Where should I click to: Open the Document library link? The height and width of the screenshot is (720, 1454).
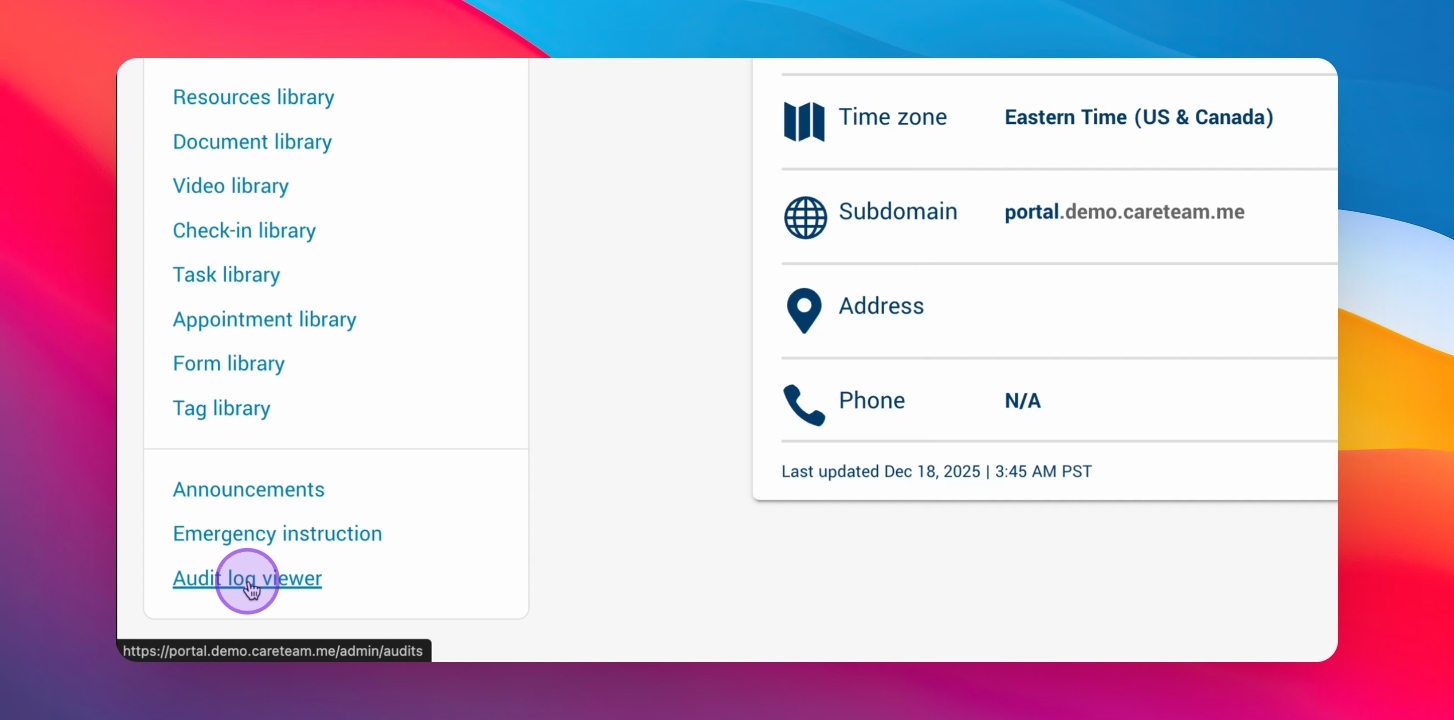click(252, 142)
